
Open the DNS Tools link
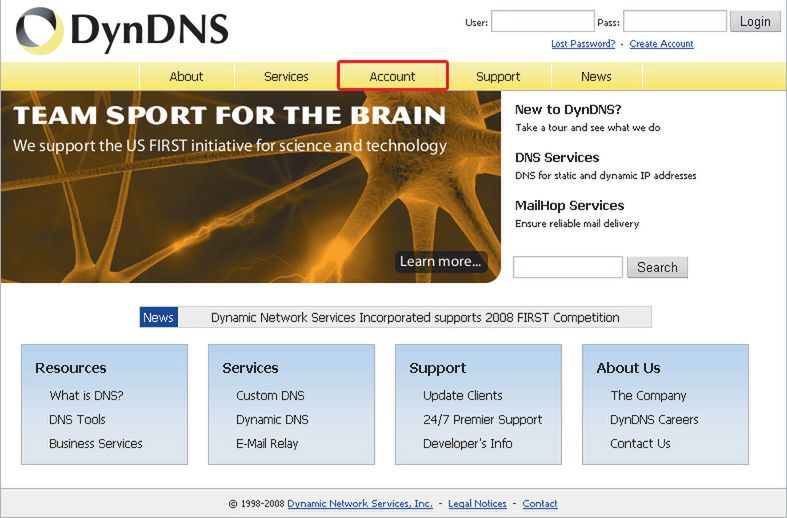[77, 420]
